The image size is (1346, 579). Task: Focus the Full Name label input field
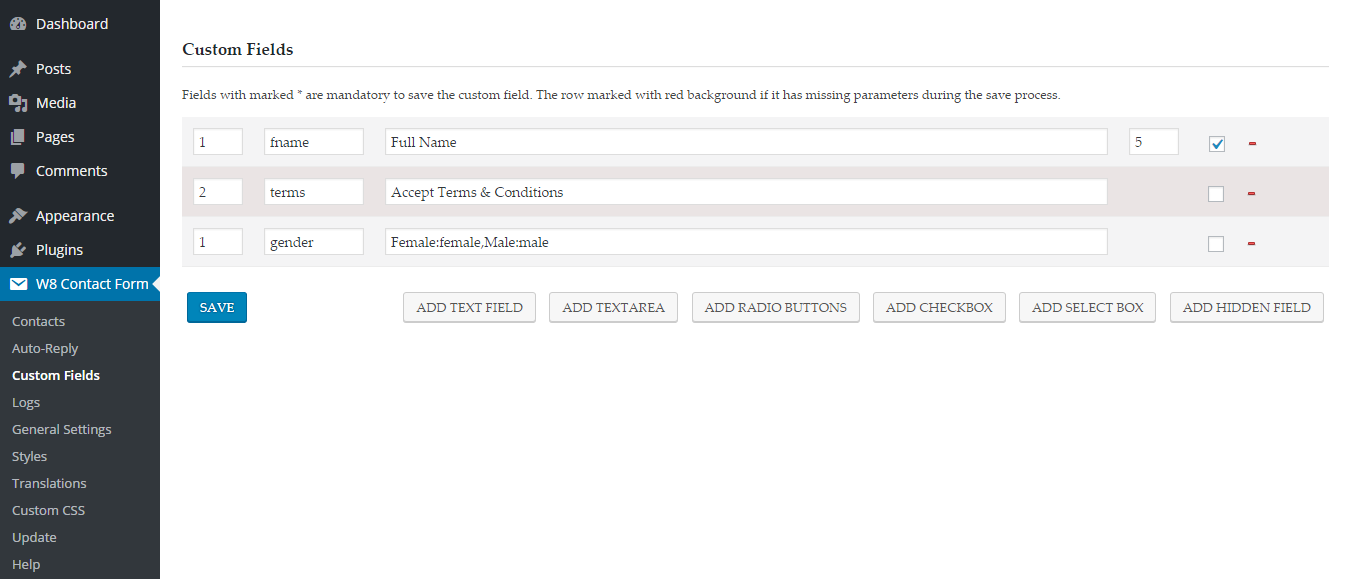tap(746, 142)
